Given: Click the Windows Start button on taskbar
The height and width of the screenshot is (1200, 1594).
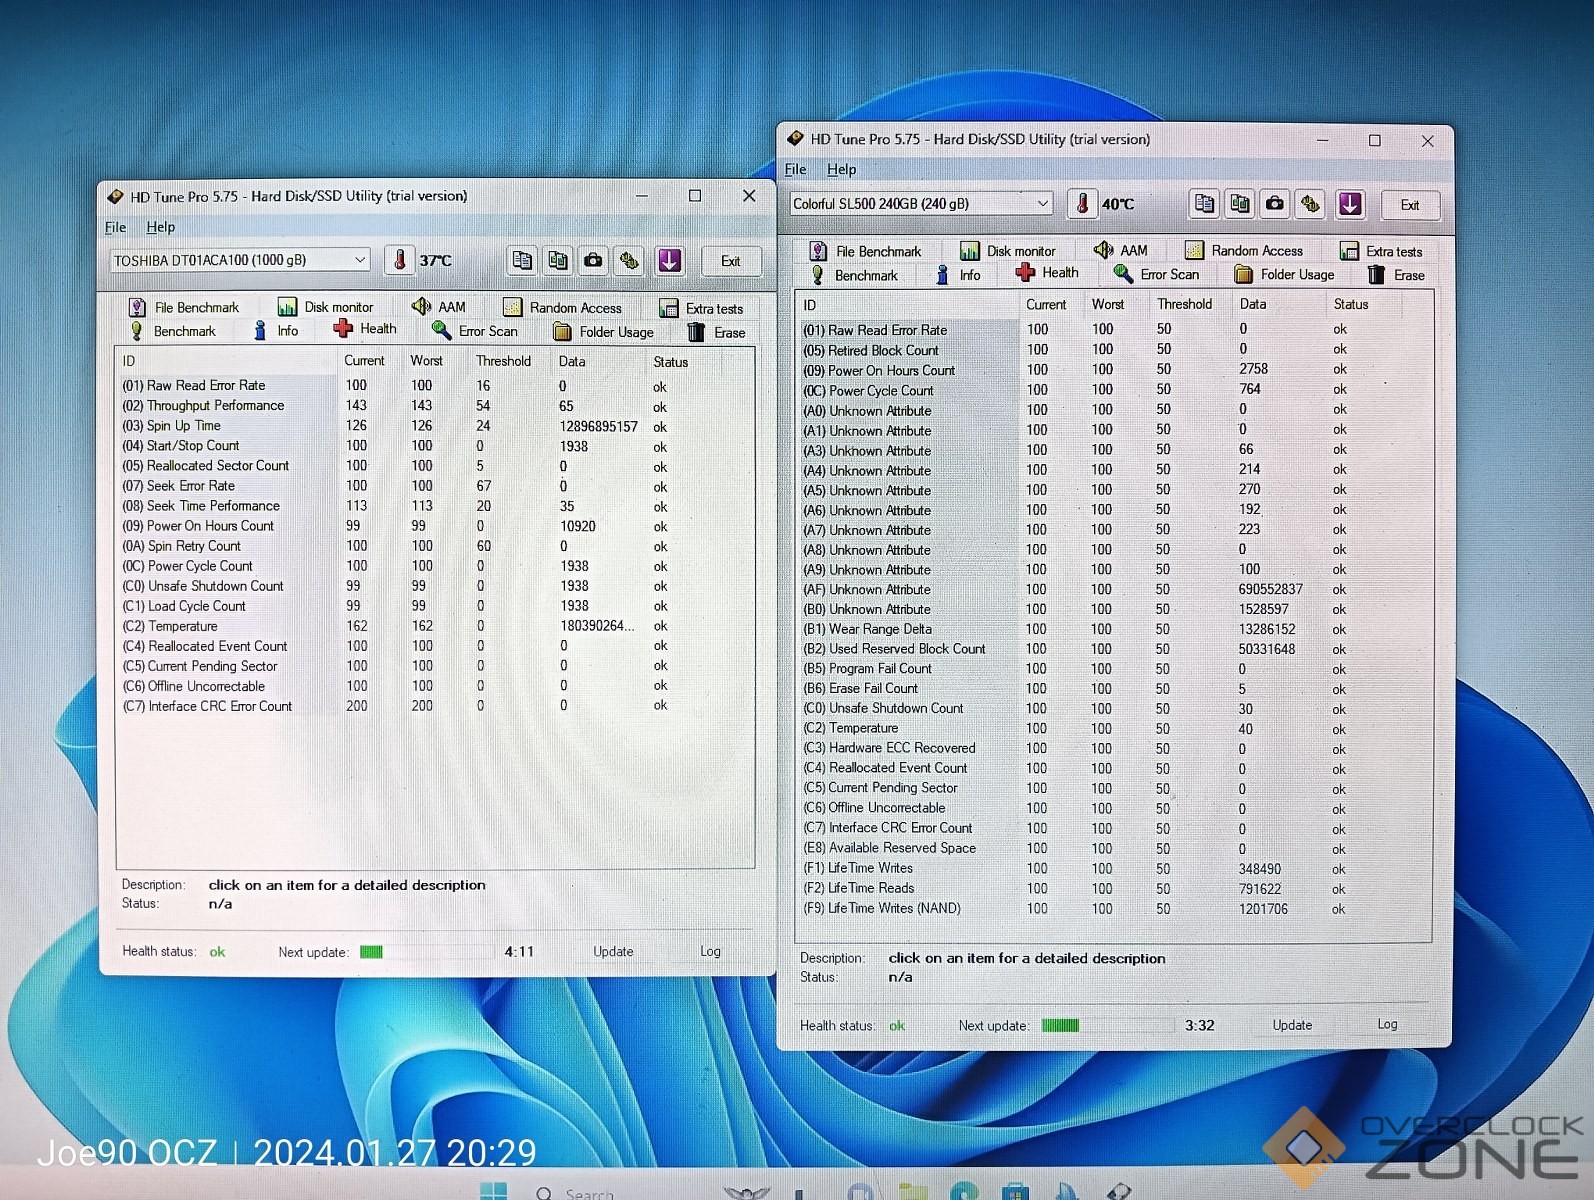Looking at the screenshot, I should [493, 1191].
